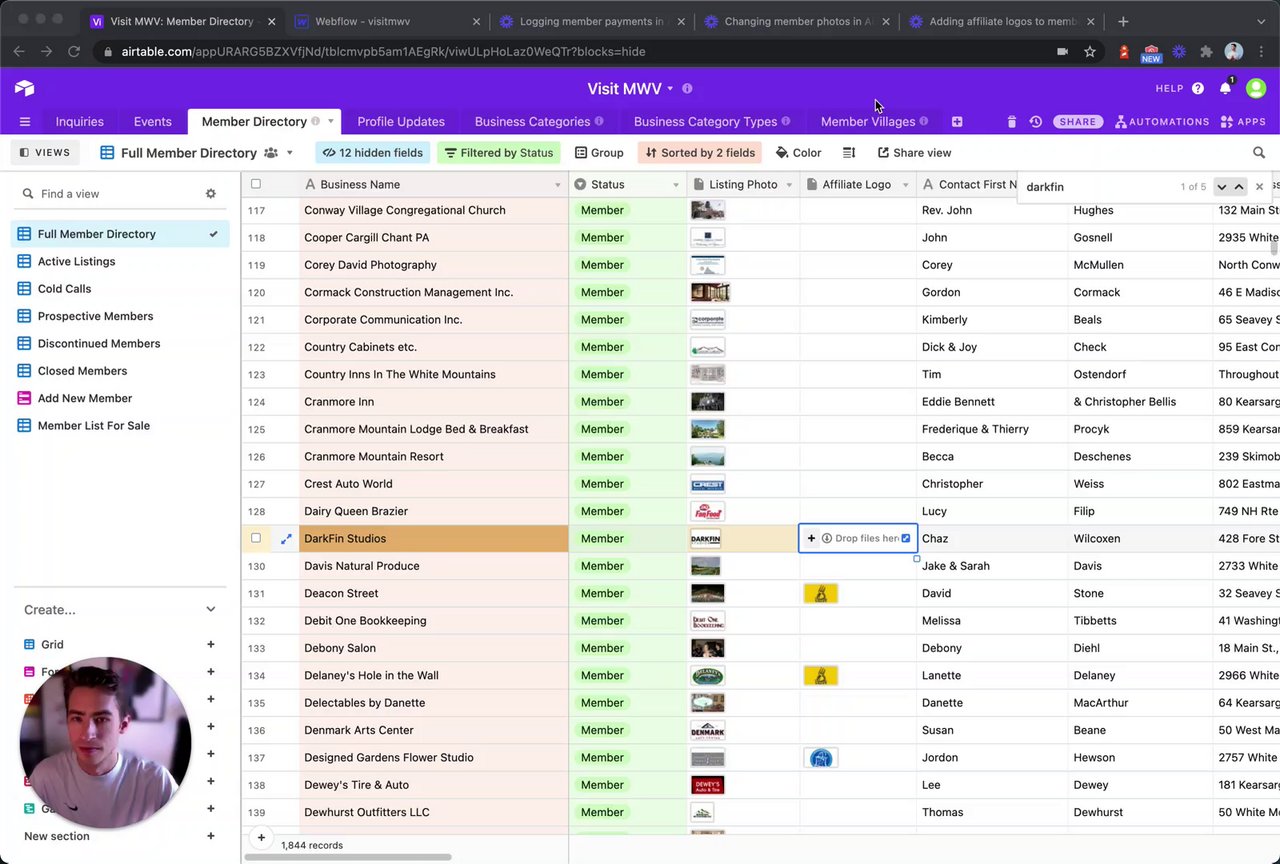The image size is (1280, 864).
Task: Go to the previous search match
Action: click(x=1239, y=187)
